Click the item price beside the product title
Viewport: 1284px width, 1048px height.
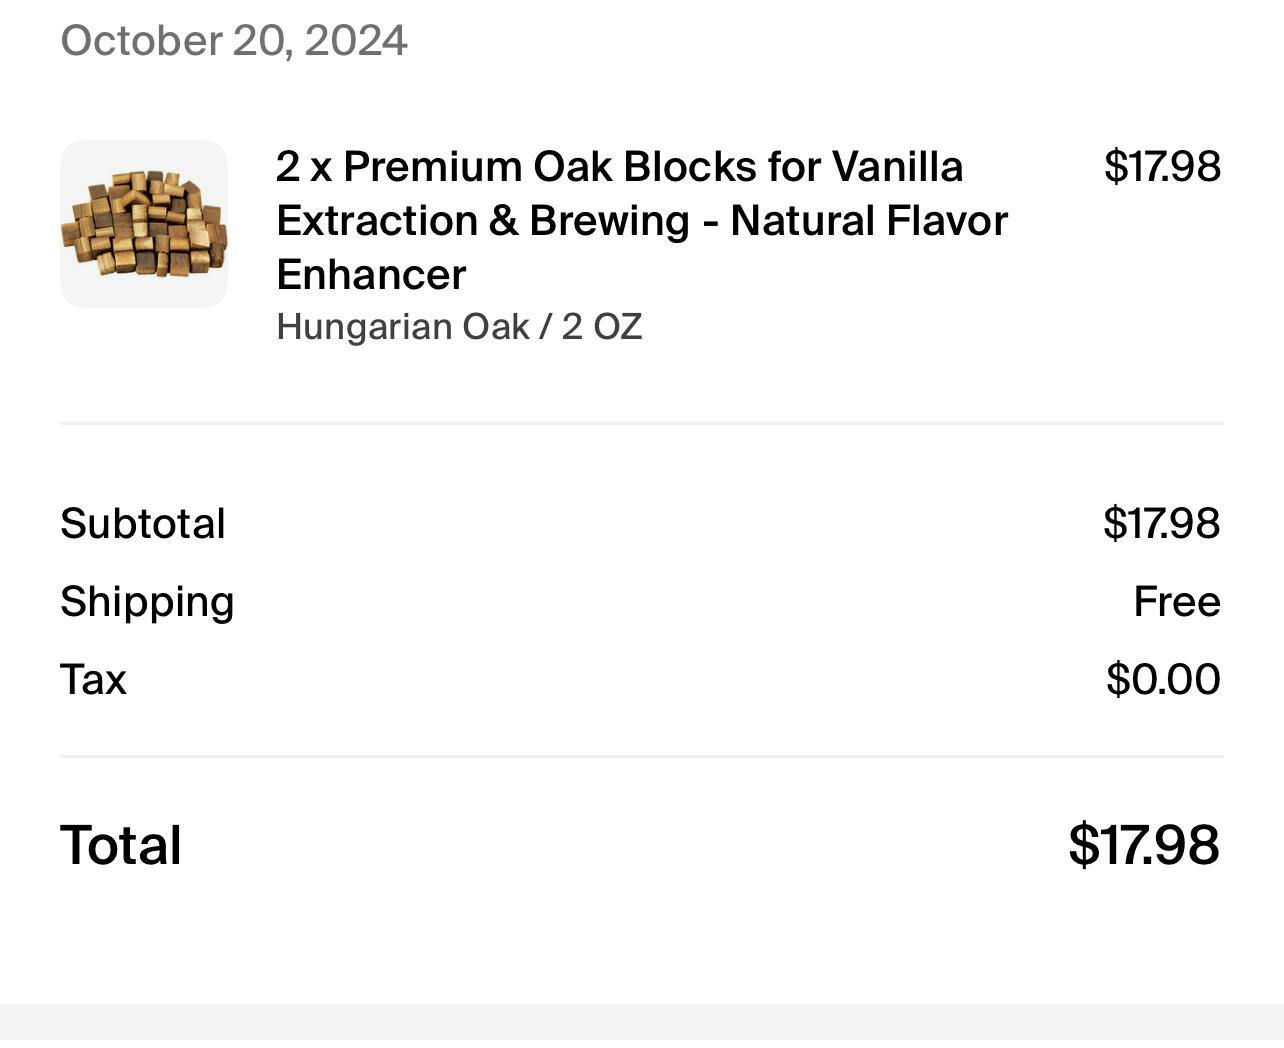pyautogui.click(x=1161, y=167)
